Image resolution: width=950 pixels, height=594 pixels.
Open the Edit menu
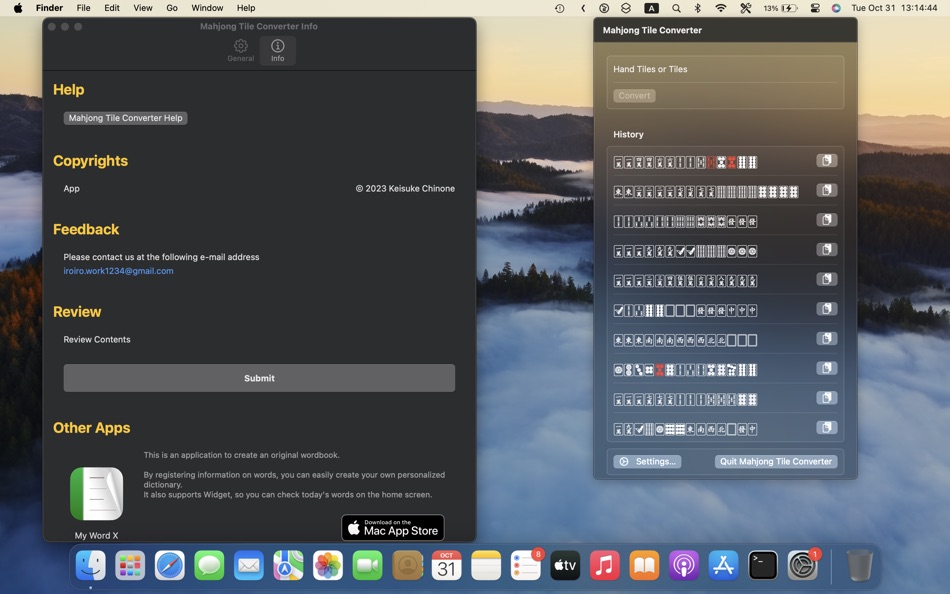tap(112, 8)
